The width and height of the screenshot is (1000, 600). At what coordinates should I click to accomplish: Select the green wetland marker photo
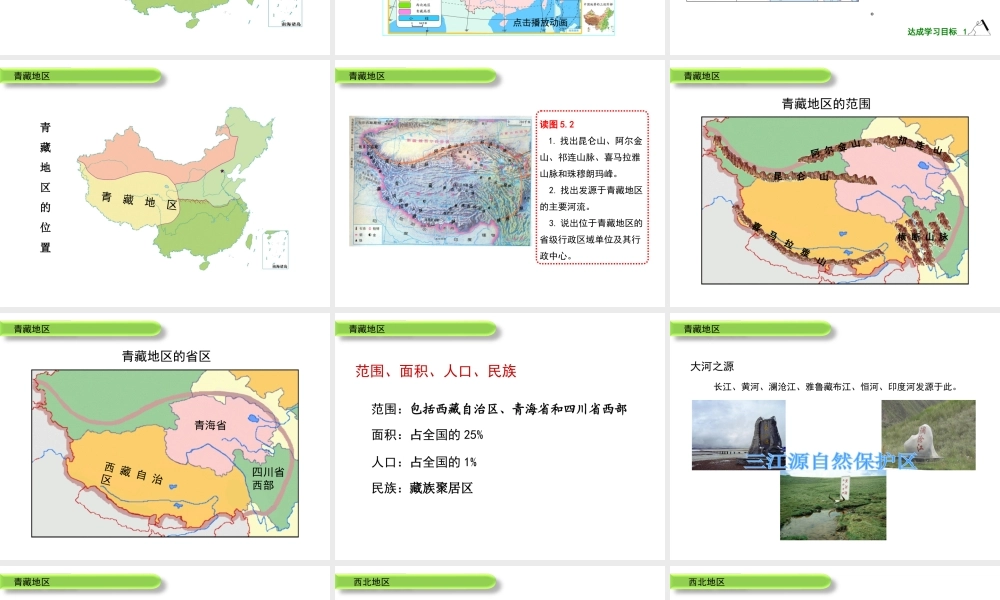coord(833,506)
